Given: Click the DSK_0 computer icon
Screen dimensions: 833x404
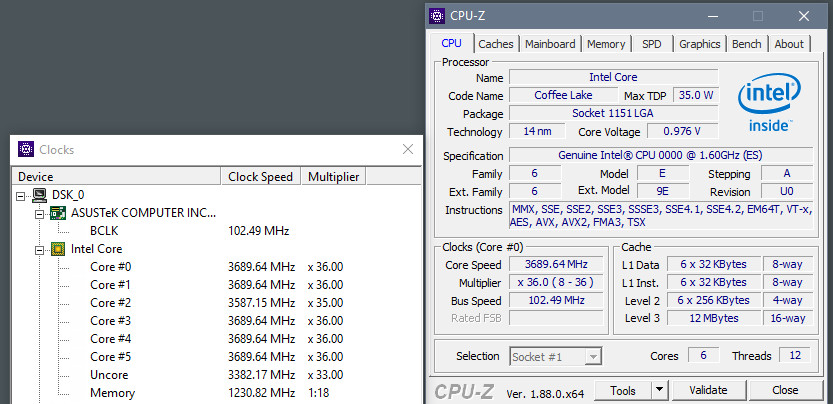Looking at the screenshot, I should click(39, 195).
